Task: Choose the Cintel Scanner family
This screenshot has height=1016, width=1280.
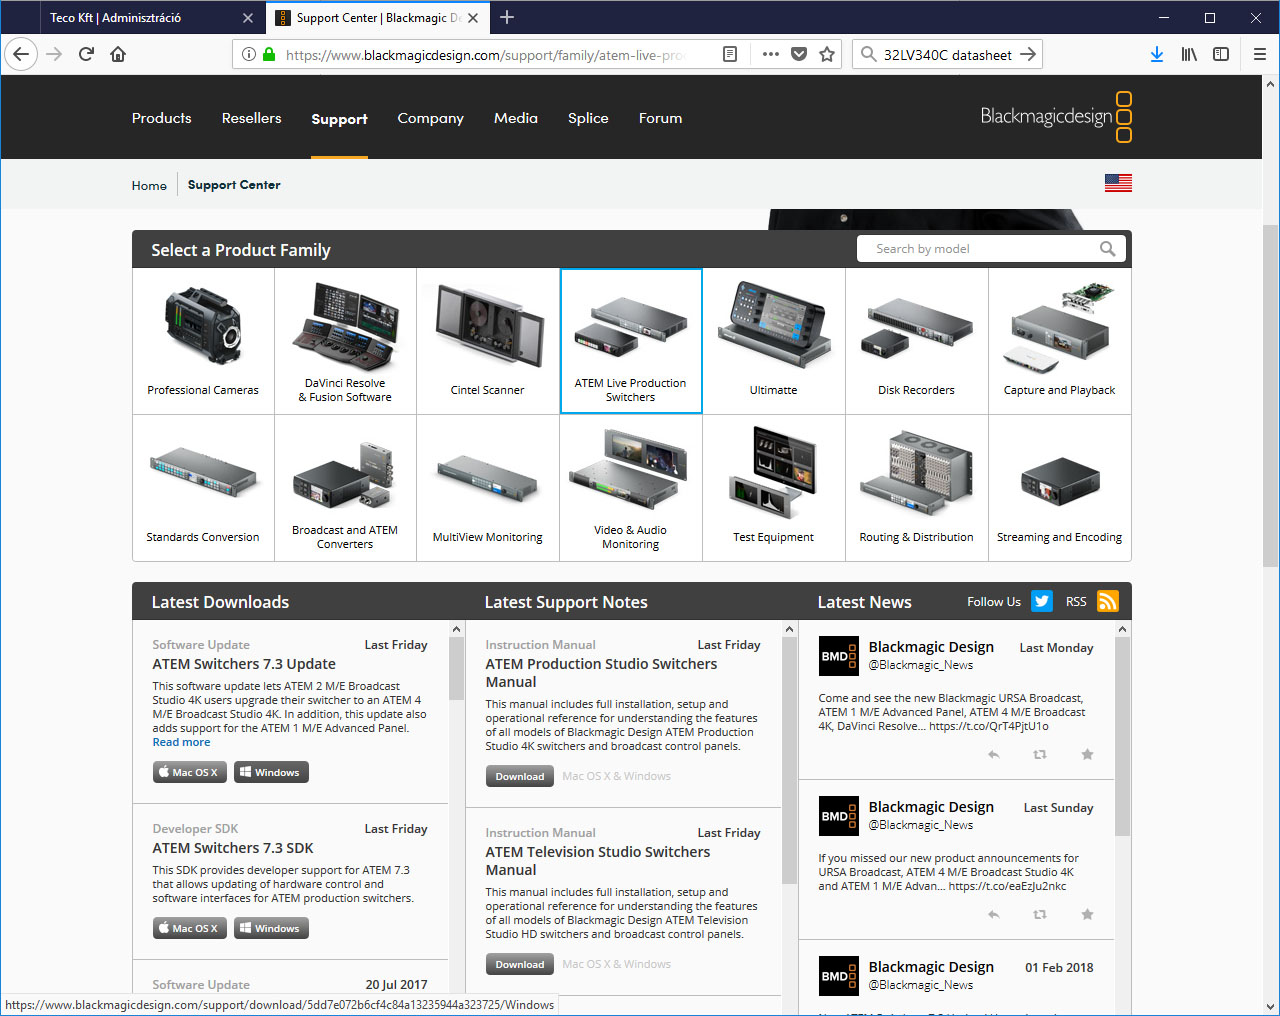Action: 488,341
